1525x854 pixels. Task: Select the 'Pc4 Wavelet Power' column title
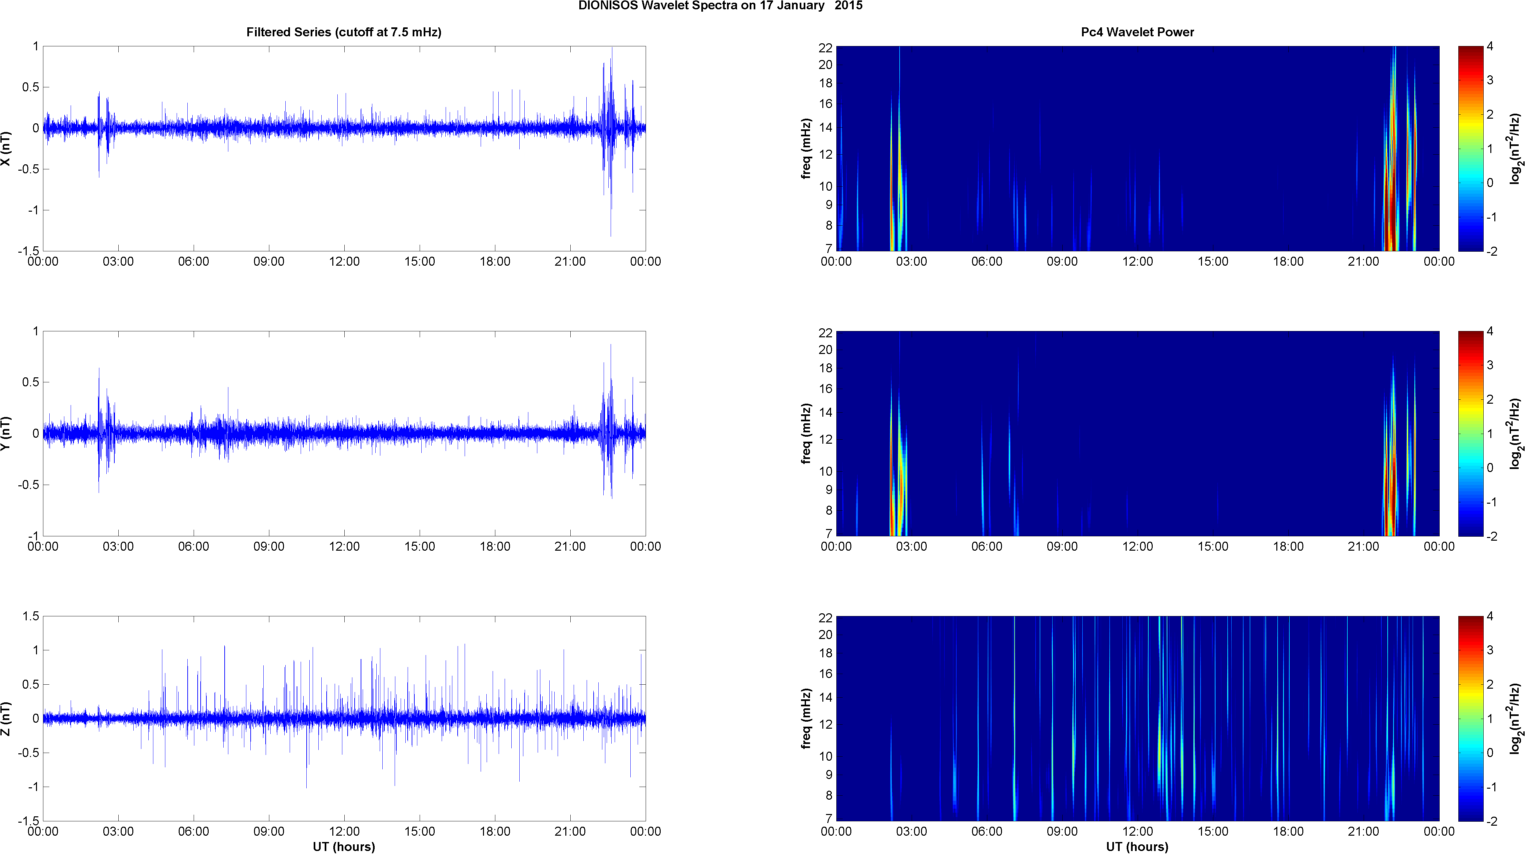tap(1137, 32)
